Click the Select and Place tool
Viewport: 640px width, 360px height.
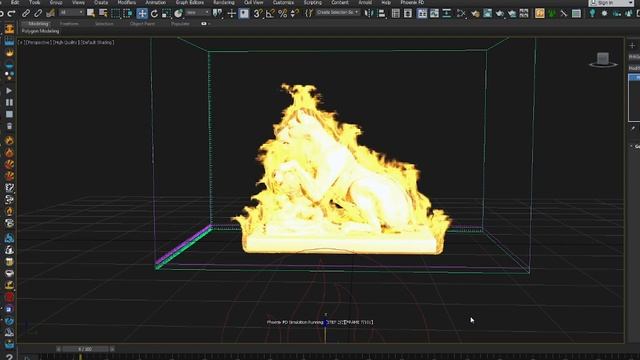(x=178, y=13)
